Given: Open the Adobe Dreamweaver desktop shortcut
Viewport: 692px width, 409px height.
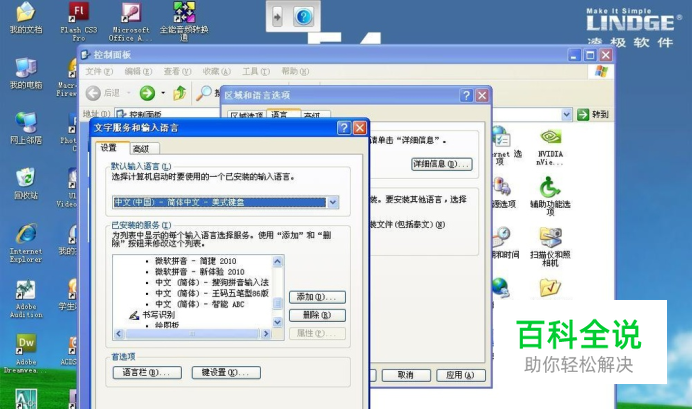Looking at the screenshot, I should coord(26,354).
